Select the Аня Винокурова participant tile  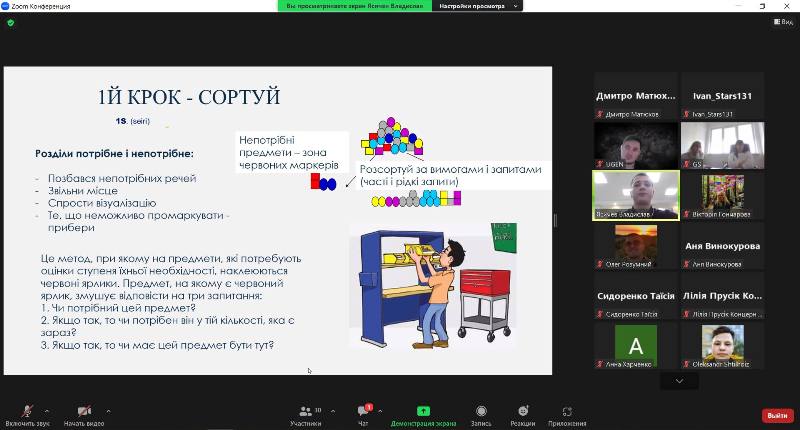tap(722, 245)
